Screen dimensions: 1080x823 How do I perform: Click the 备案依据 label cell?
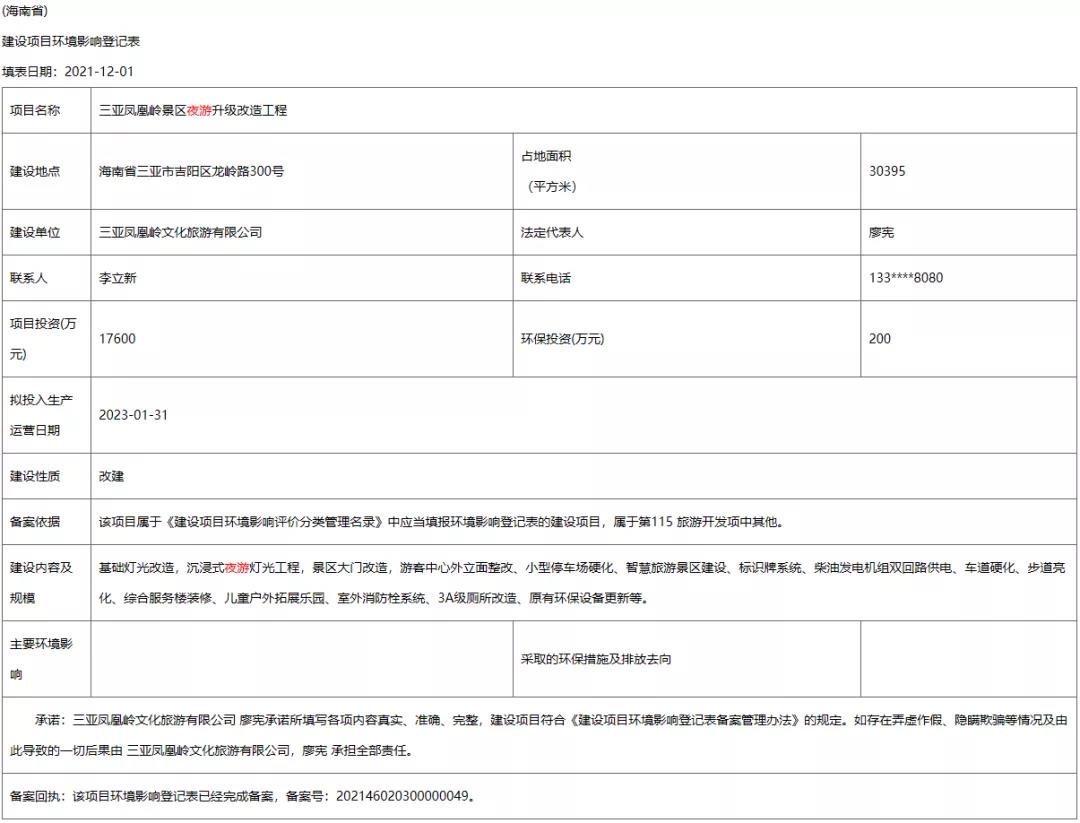click(x=35, y=522)
